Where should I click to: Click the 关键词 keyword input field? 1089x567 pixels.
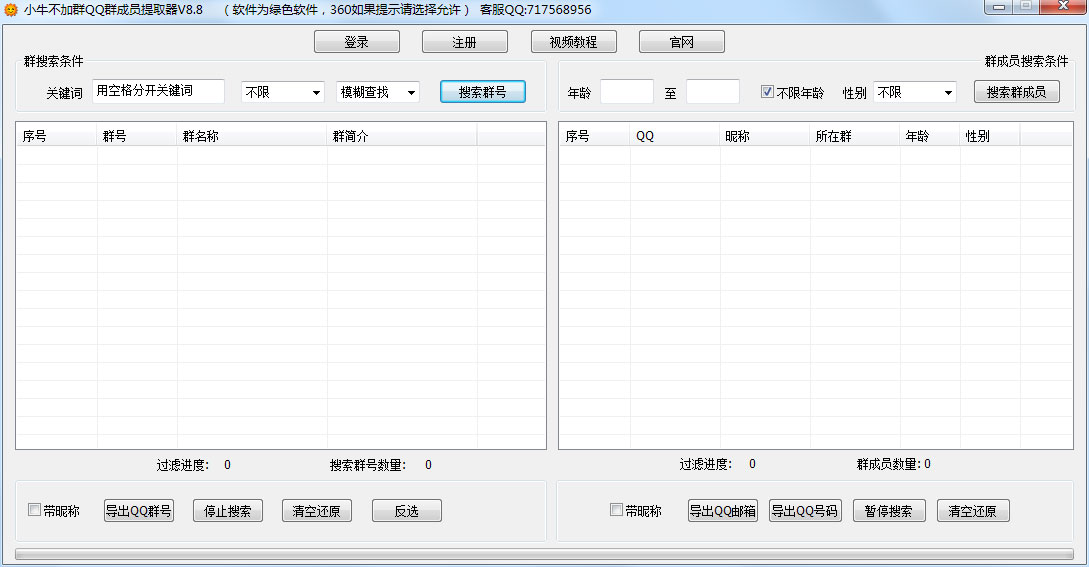(x=158, y=92)
